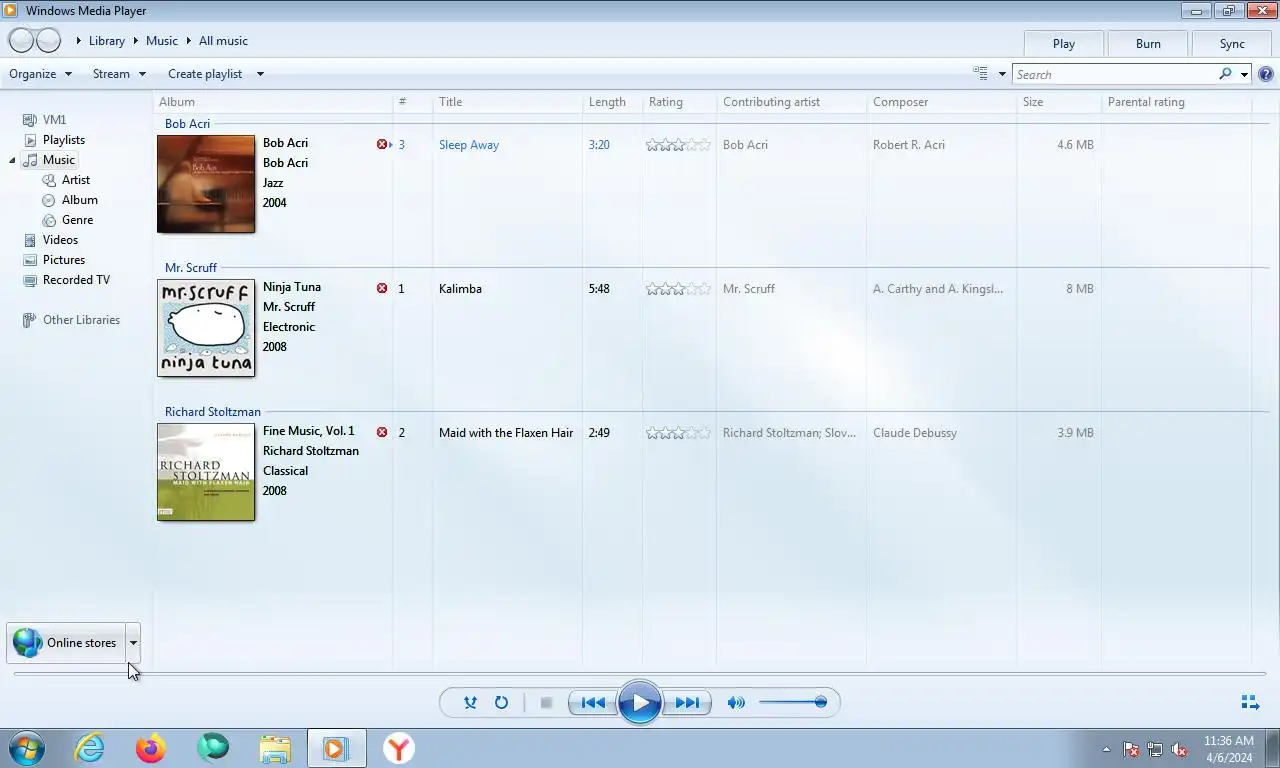This screenshot has width=1280, height=768.
Task: Open Playlists in the navigation pane
Action: (63, 140)
